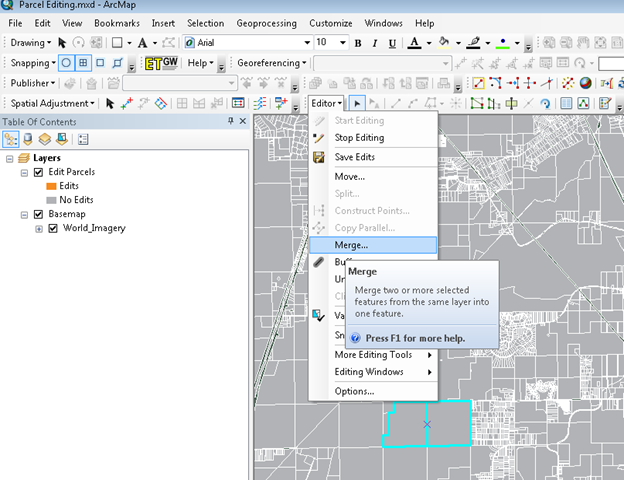Click the Font Color A icon
Viewport: 624px width, 480px height.
click(x=414, y=43)
